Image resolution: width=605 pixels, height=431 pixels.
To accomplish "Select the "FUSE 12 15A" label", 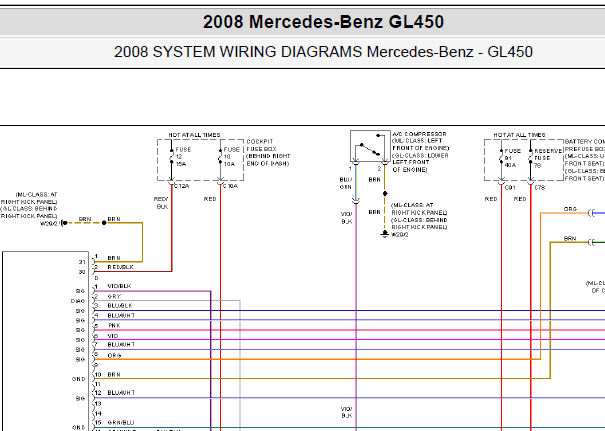I will pyautogui.click(x=183, y=157).
